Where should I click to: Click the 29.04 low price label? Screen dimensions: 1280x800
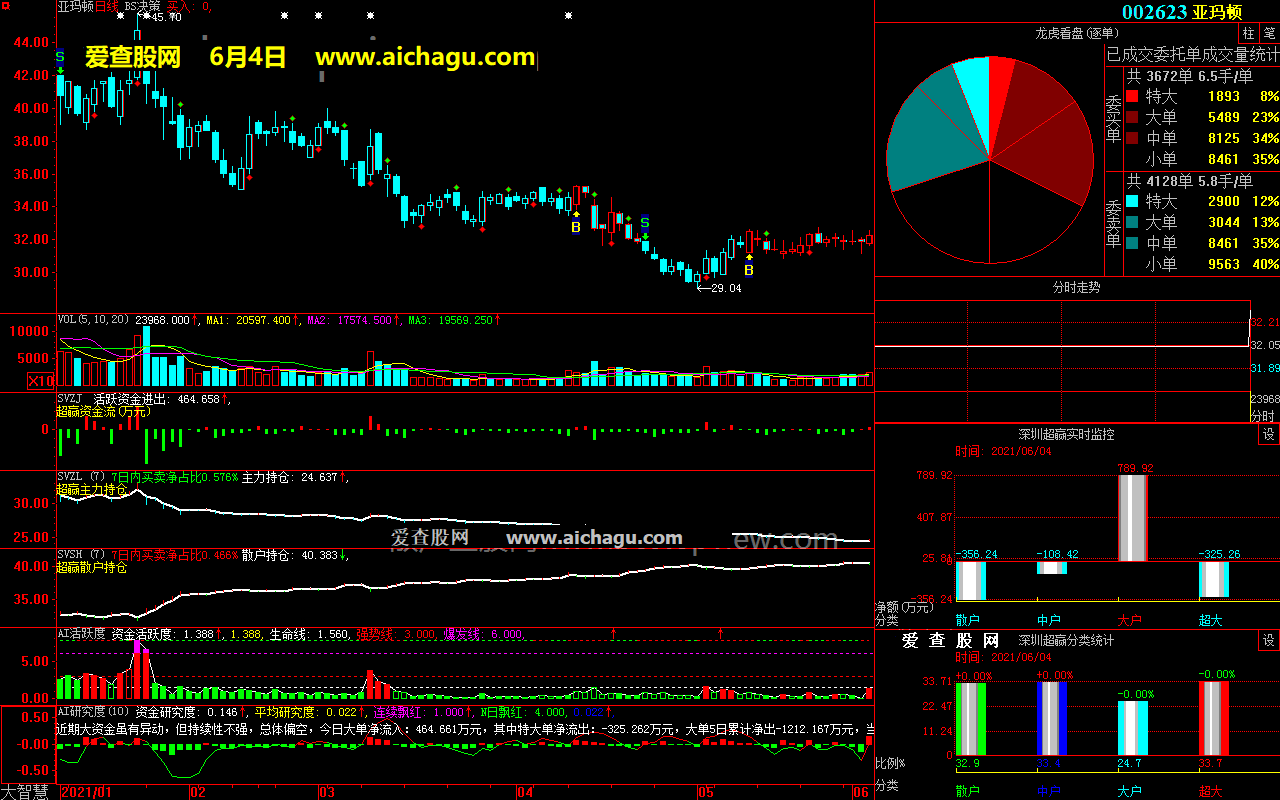coord(726,288)
